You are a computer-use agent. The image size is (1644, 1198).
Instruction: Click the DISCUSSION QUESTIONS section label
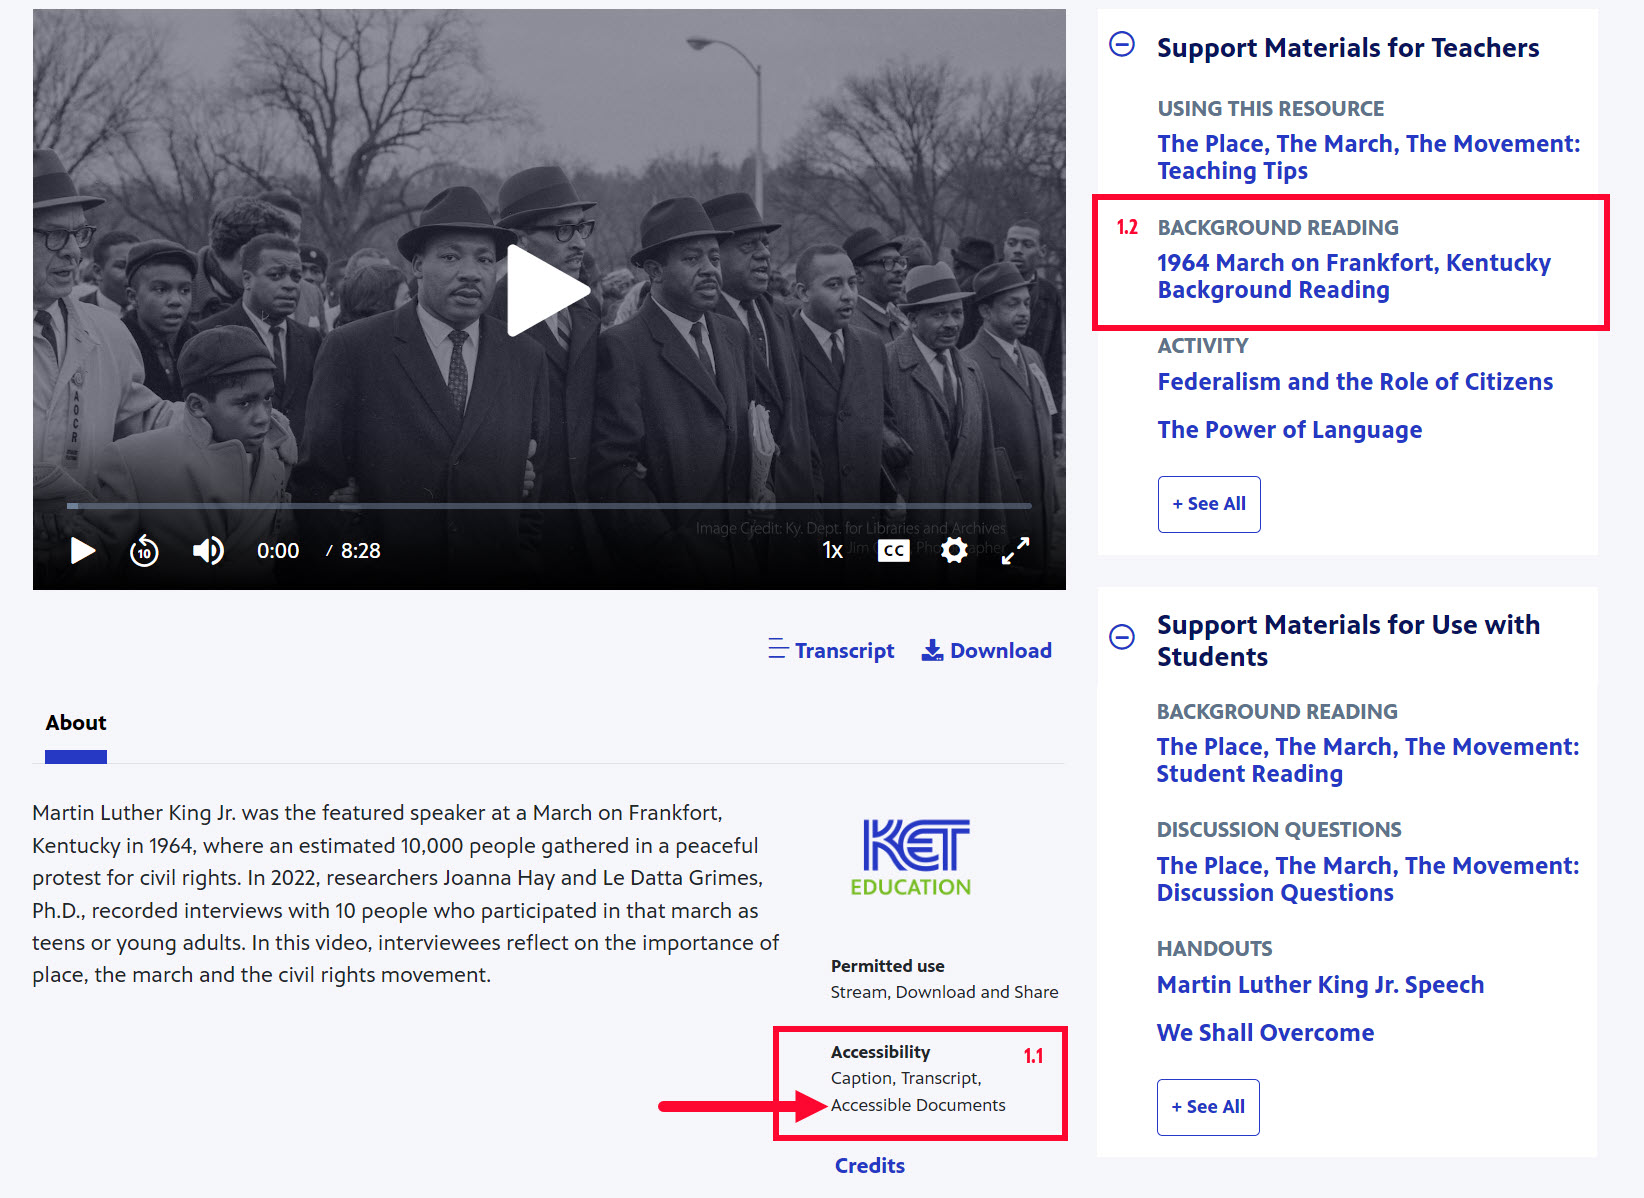[1279, 829]
